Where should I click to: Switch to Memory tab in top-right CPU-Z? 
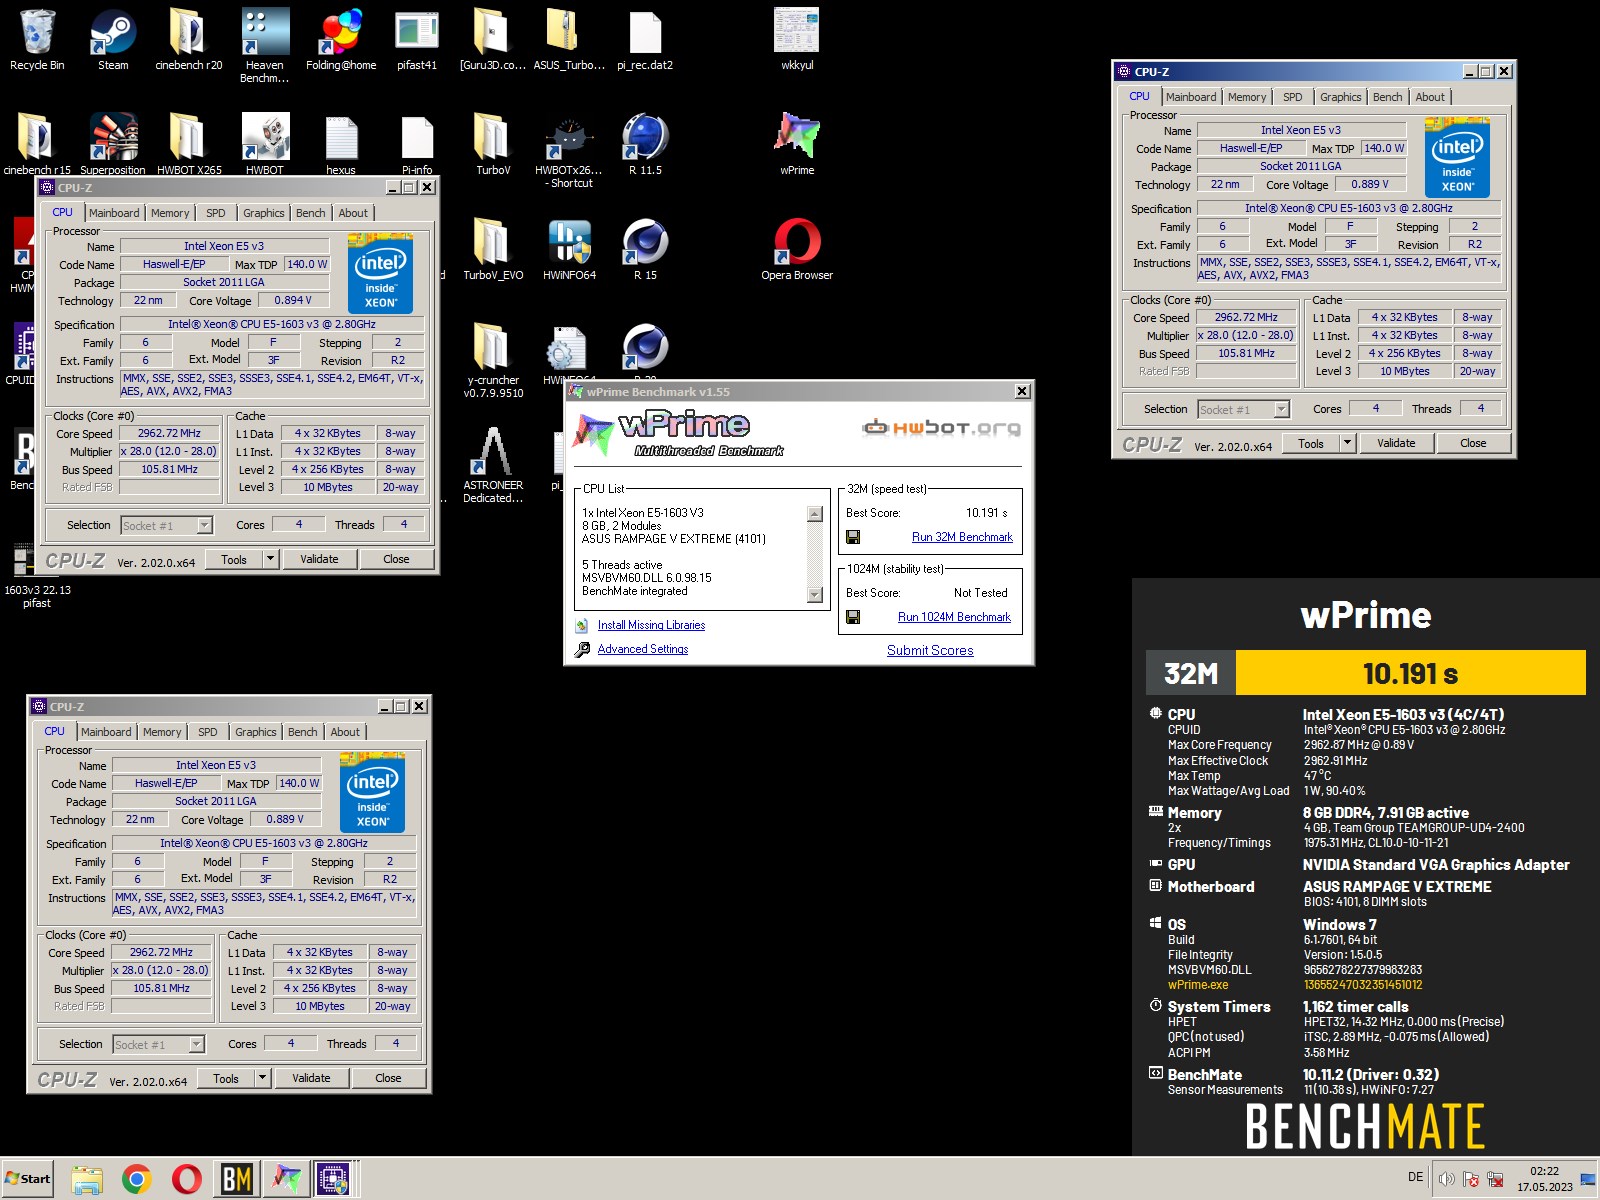coord(1247,97)
